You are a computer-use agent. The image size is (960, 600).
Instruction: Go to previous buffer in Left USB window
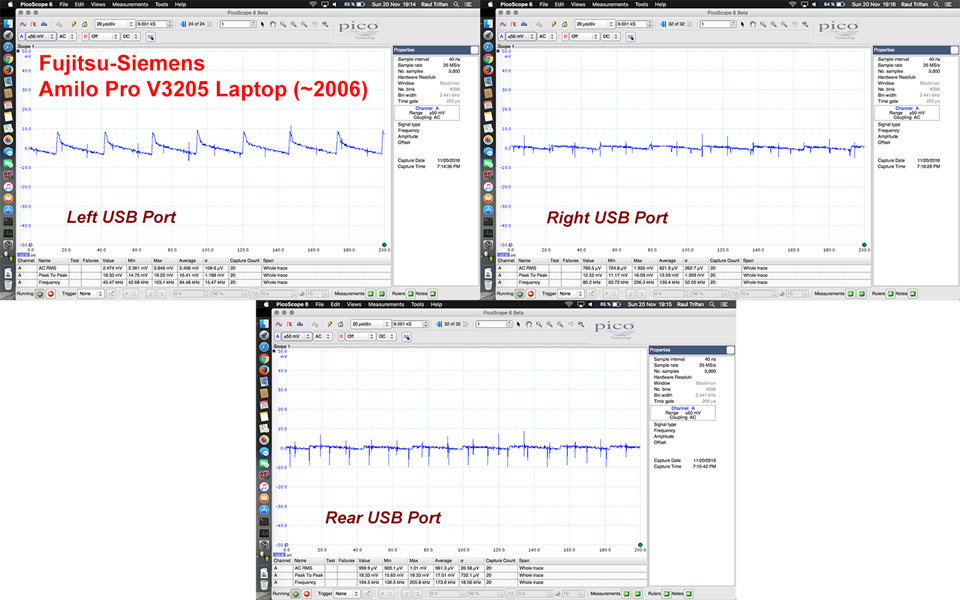click(183, 24)
